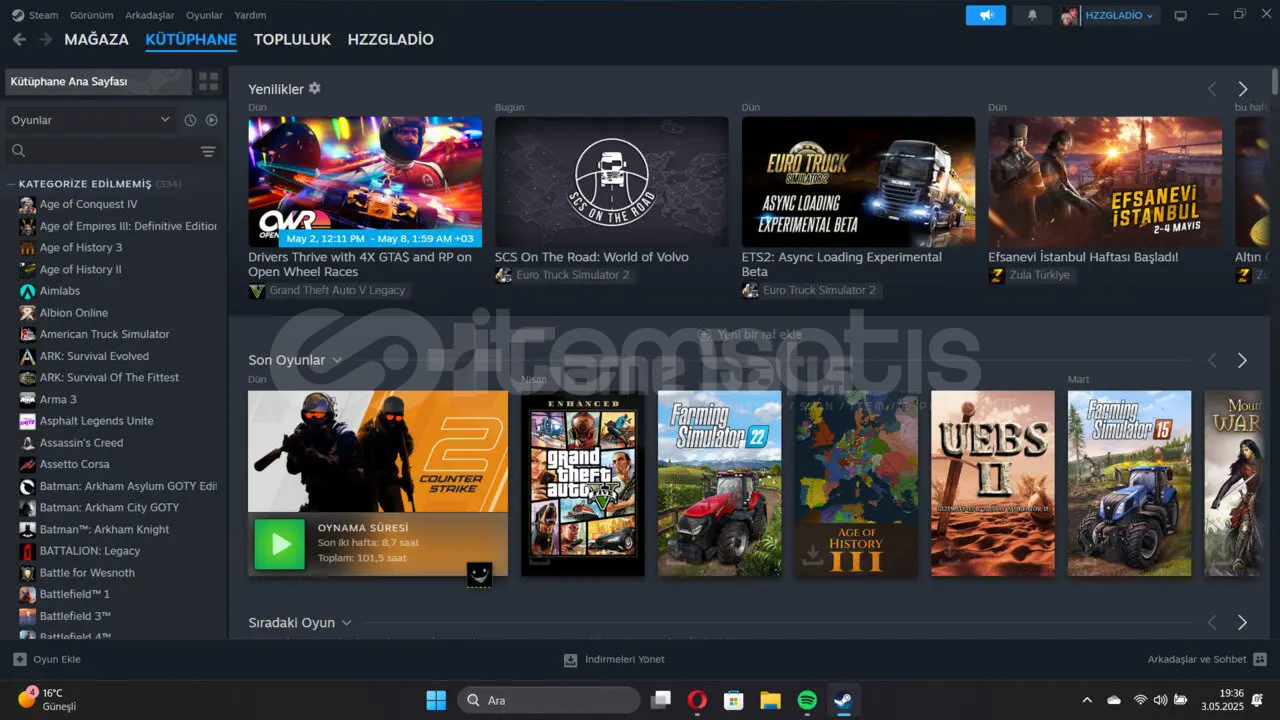This screenshot has height=720, width=1280.
Task: Open the HZZGLADİO profile tab
Action: point(390,40)
